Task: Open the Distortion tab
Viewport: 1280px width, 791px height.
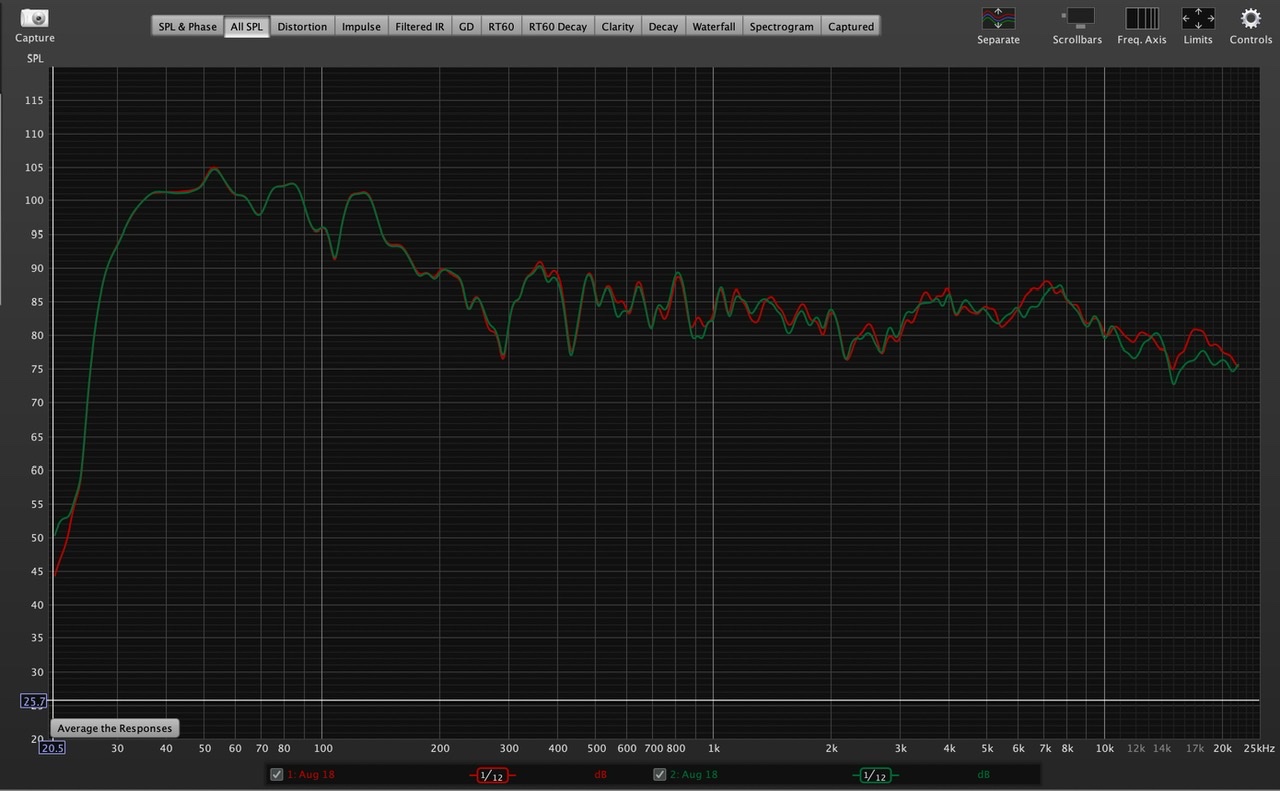Action: pyautogui.click(x=302, y=27)
